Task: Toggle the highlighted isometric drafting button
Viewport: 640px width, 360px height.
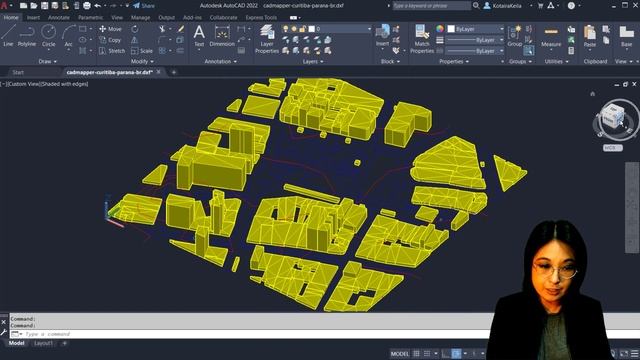Action: 456,353
